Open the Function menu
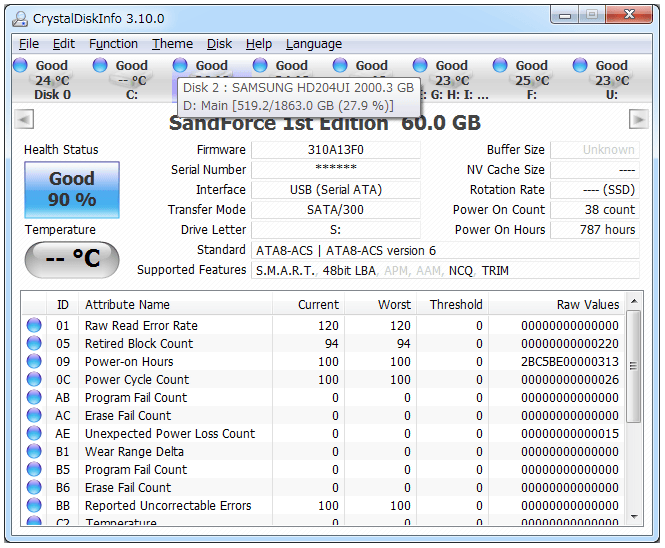This screenshot has width=665, height=548. pos(113,44)
